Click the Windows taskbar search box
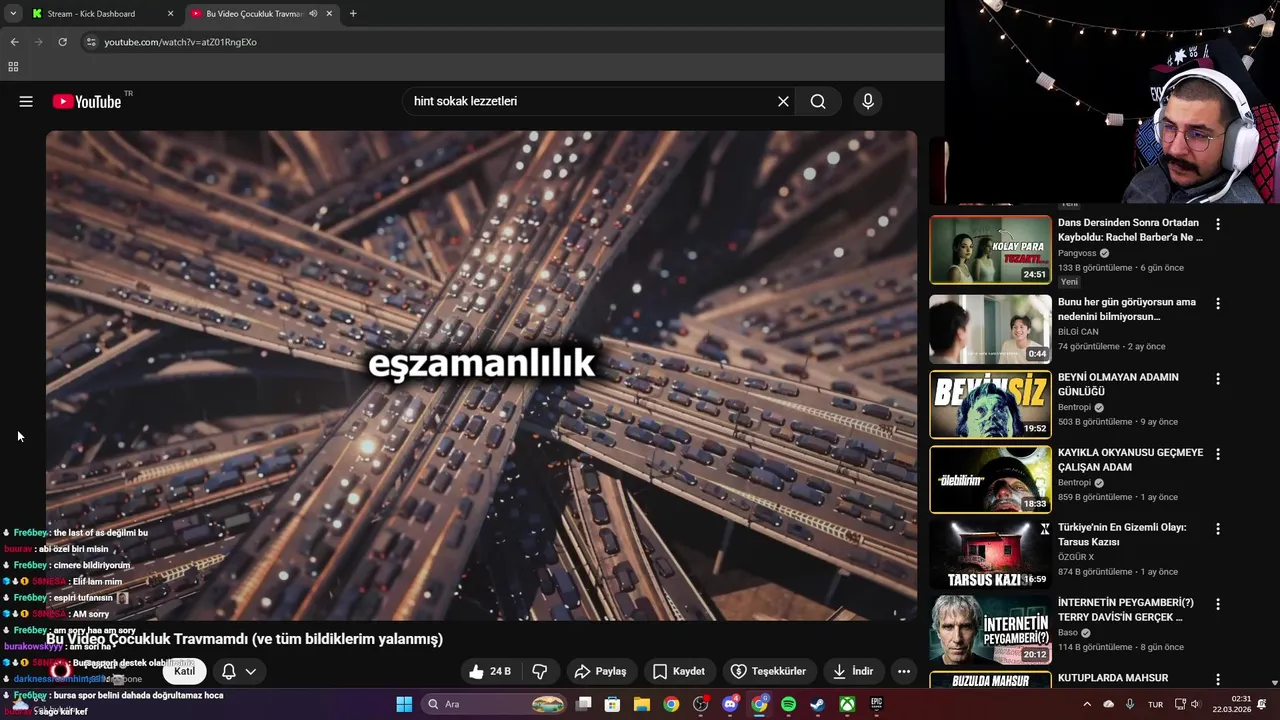 coord(494,704)
